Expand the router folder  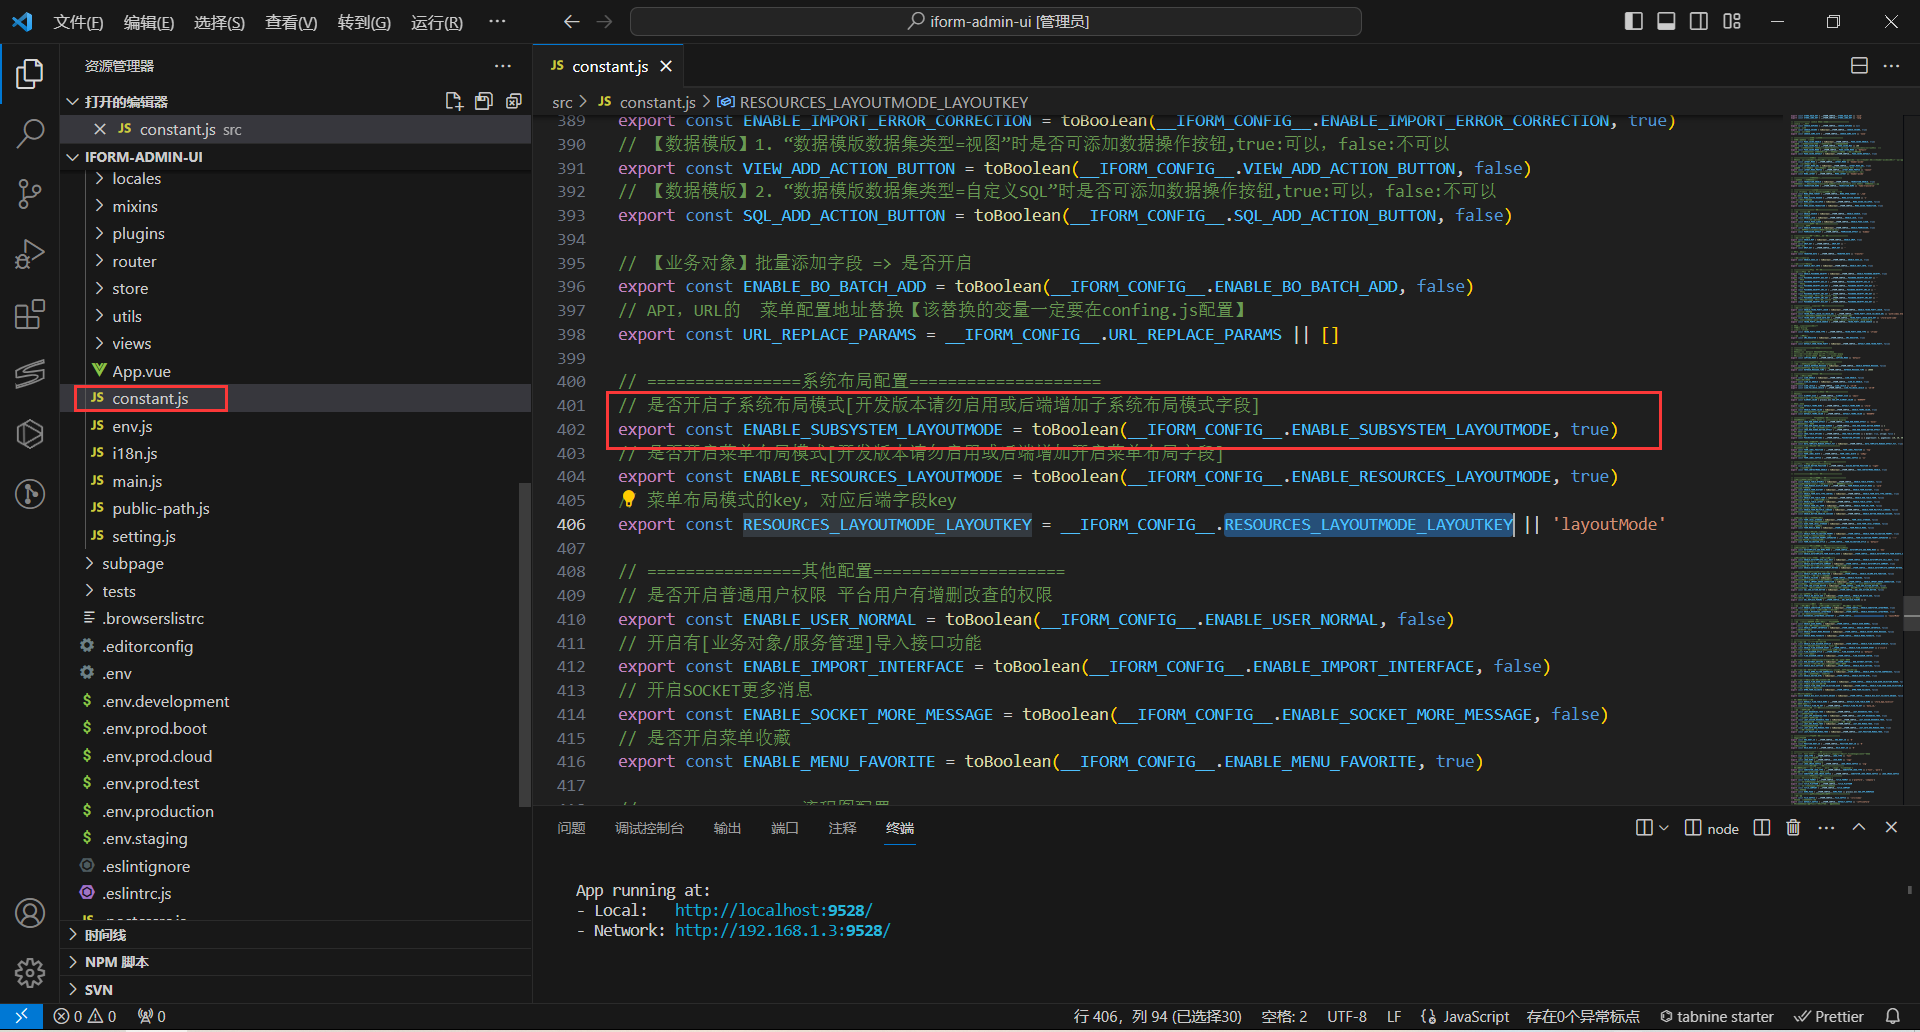(134, 261)
